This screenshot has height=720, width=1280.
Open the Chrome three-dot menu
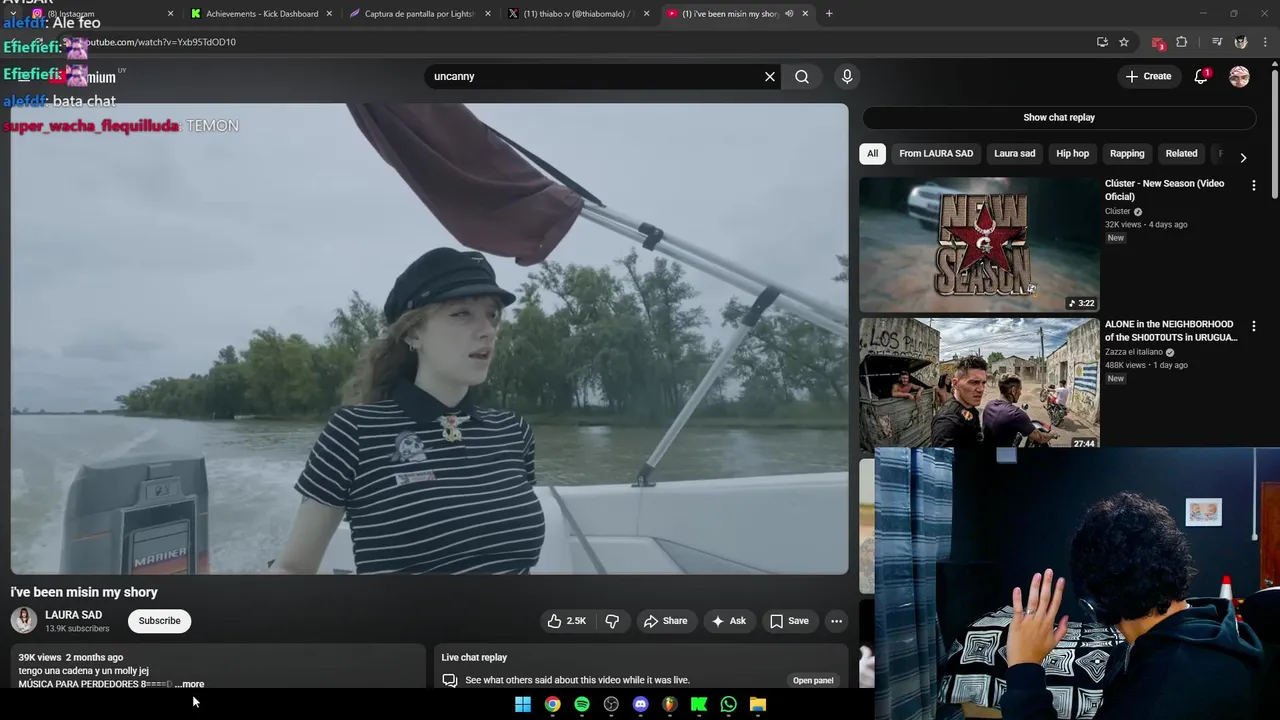[x=1266, y=42]
